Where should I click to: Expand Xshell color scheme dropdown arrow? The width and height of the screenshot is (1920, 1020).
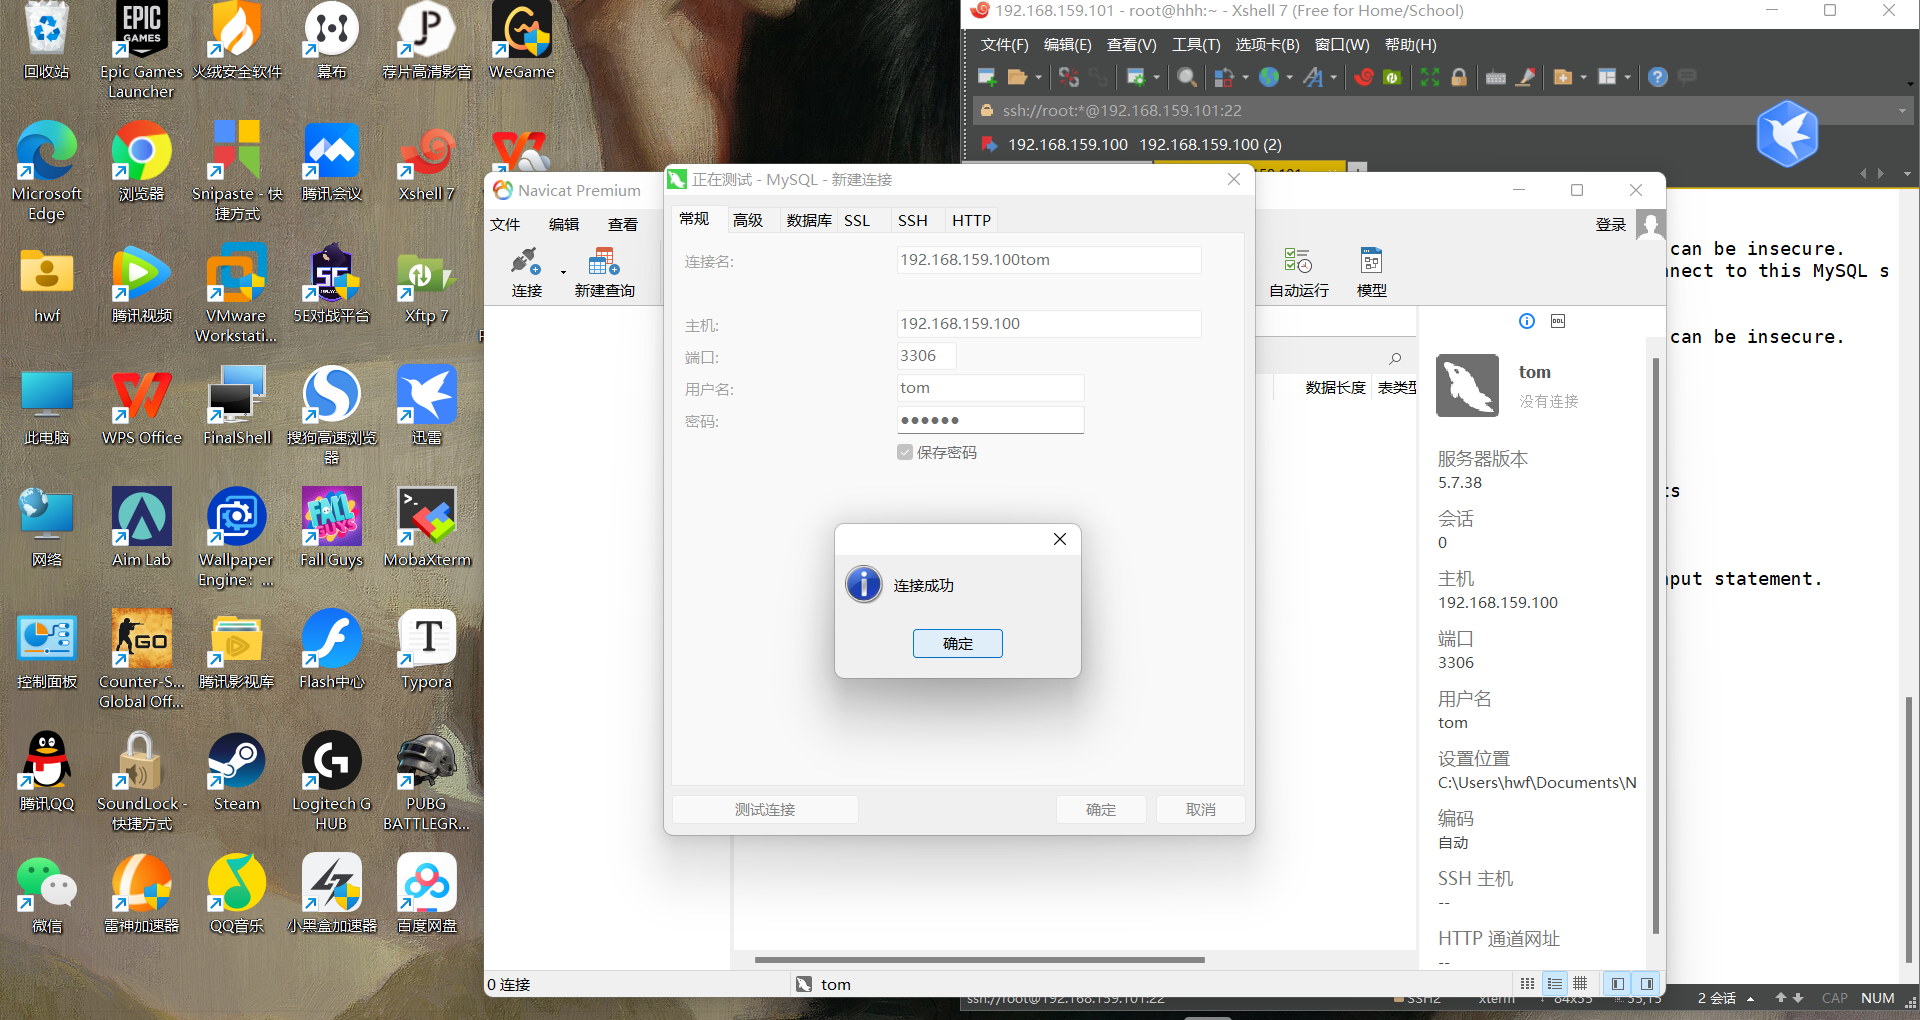point(1245,77)
